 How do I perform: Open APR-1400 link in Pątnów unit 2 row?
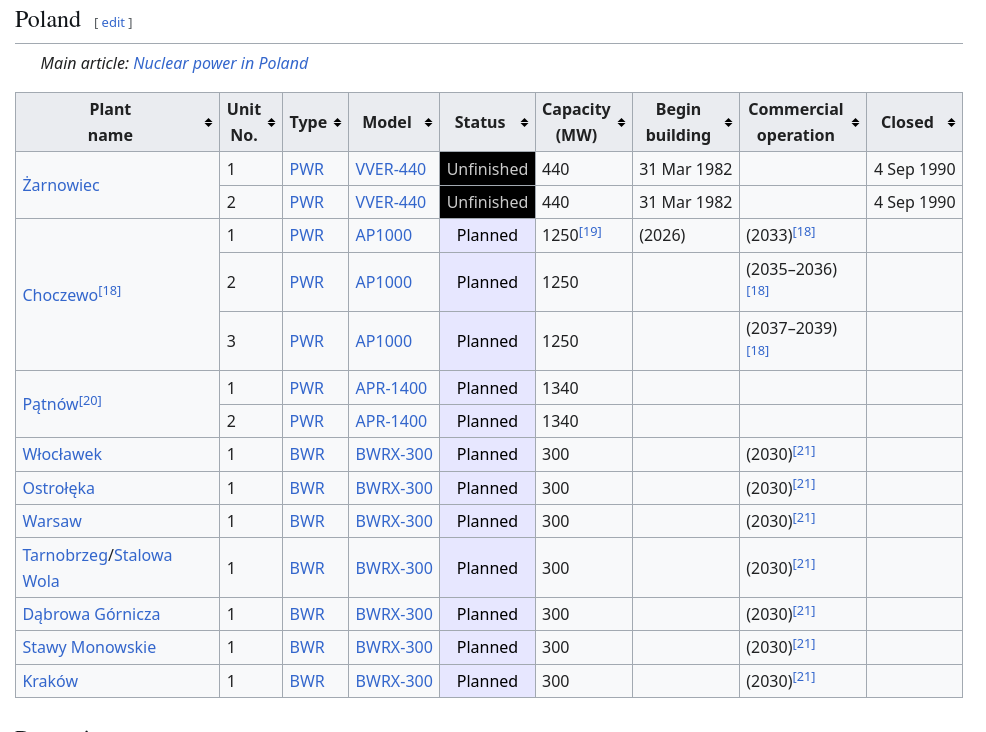click(x=391, y=421)
